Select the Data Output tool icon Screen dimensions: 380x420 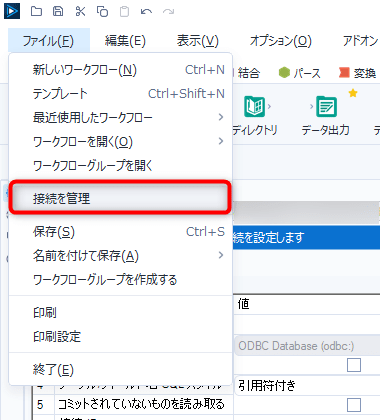pos(326,106)
